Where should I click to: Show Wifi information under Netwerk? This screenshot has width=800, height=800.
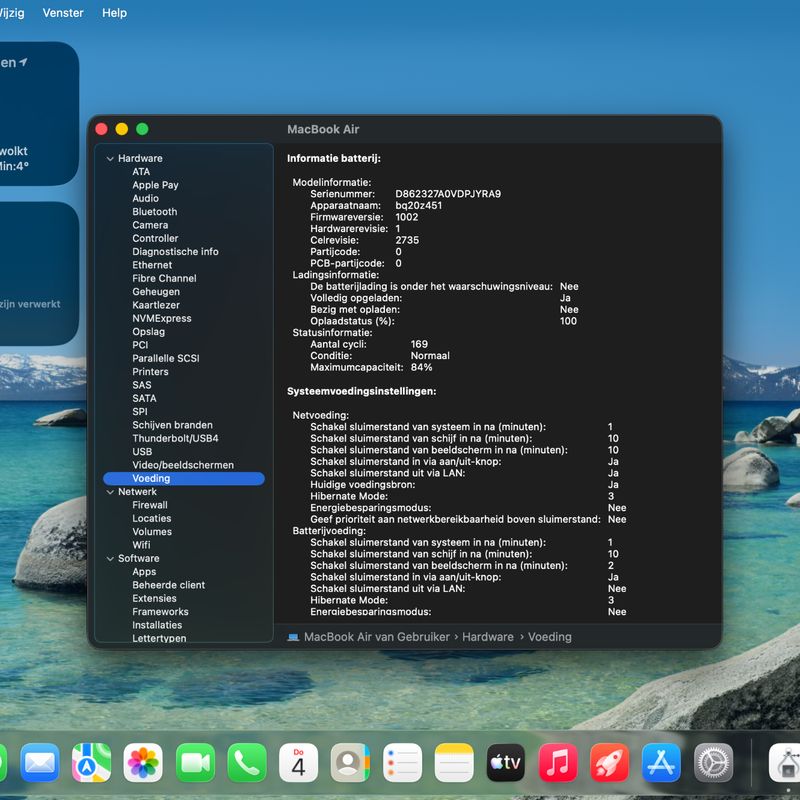[141, 545]
